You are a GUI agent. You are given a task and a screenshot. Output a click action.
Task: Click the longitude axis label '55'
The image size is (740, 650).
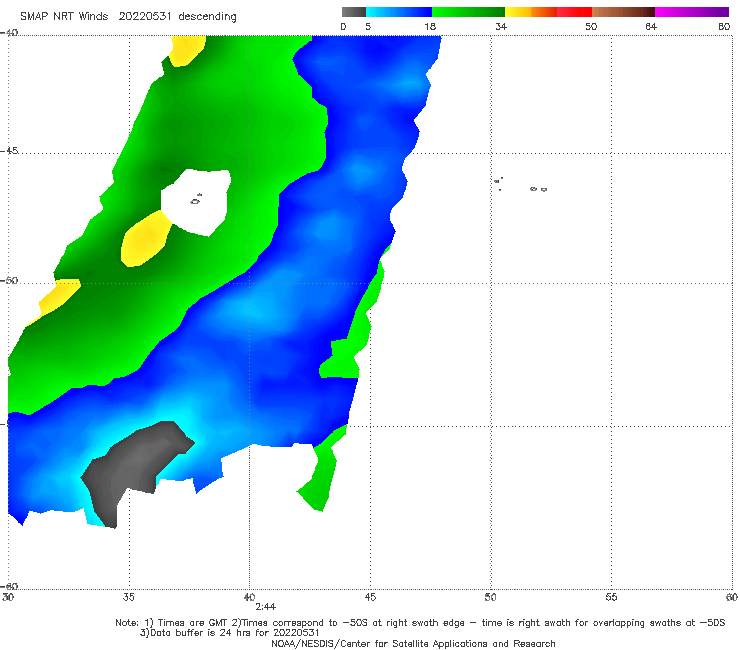[611, 597]
